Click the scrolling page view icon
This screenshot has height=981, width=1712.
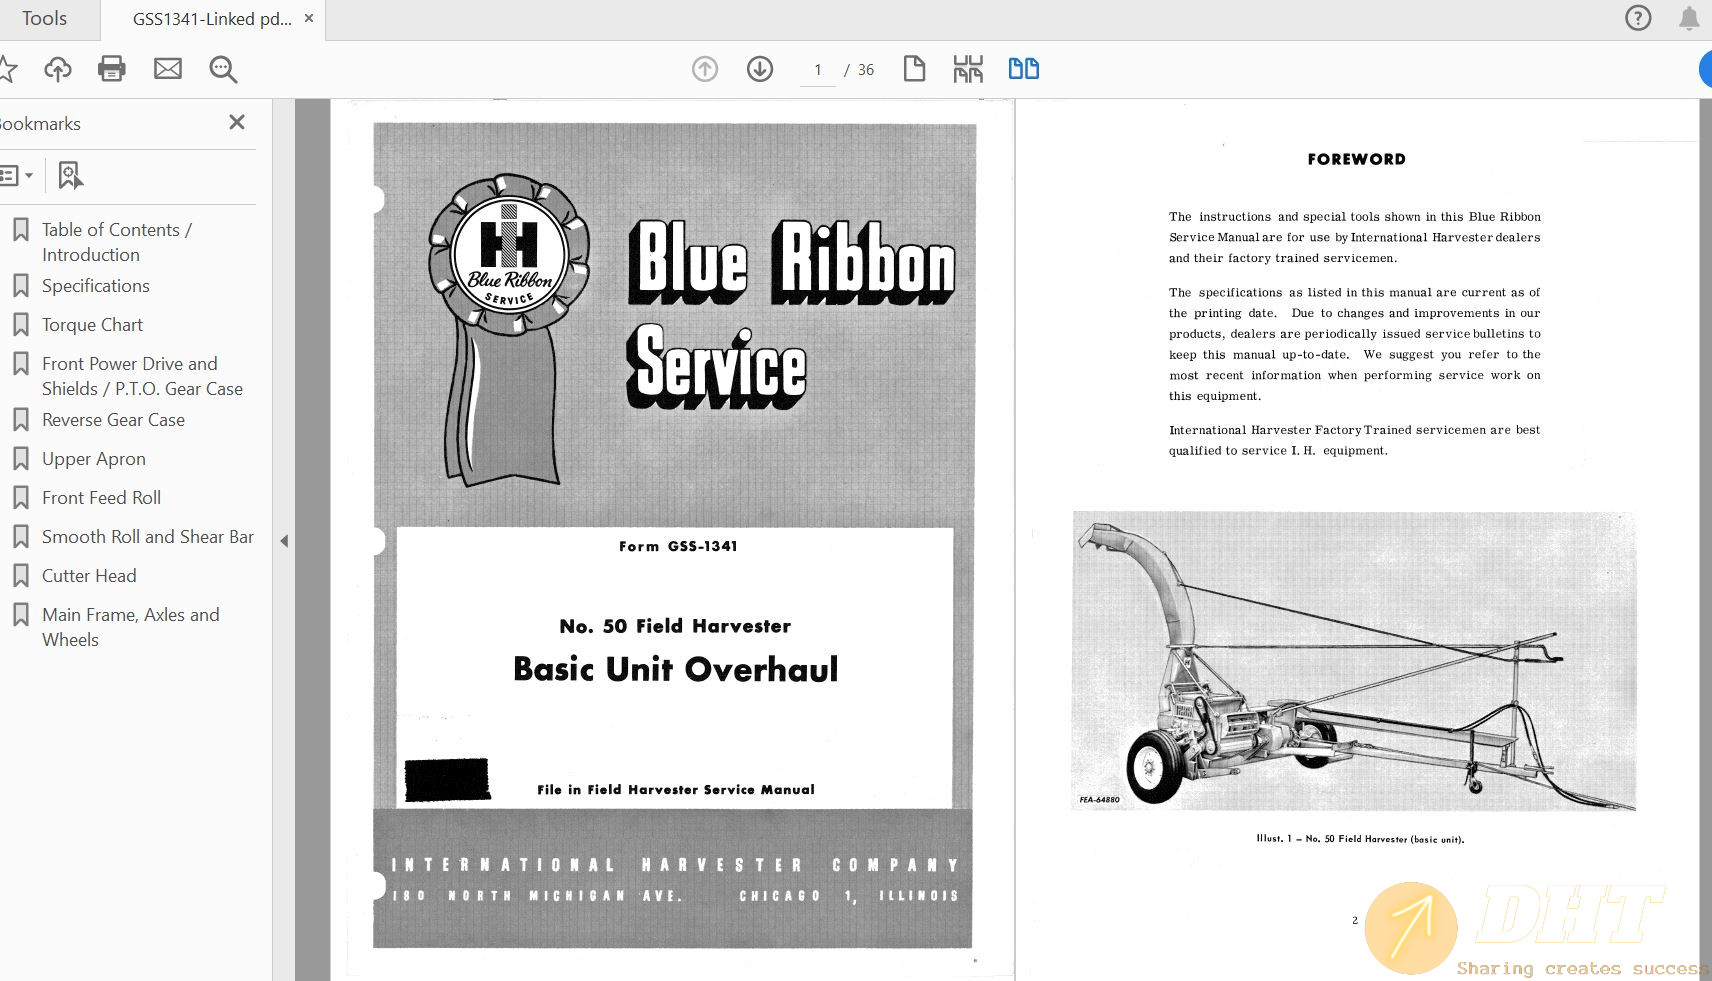pos(968,69)
